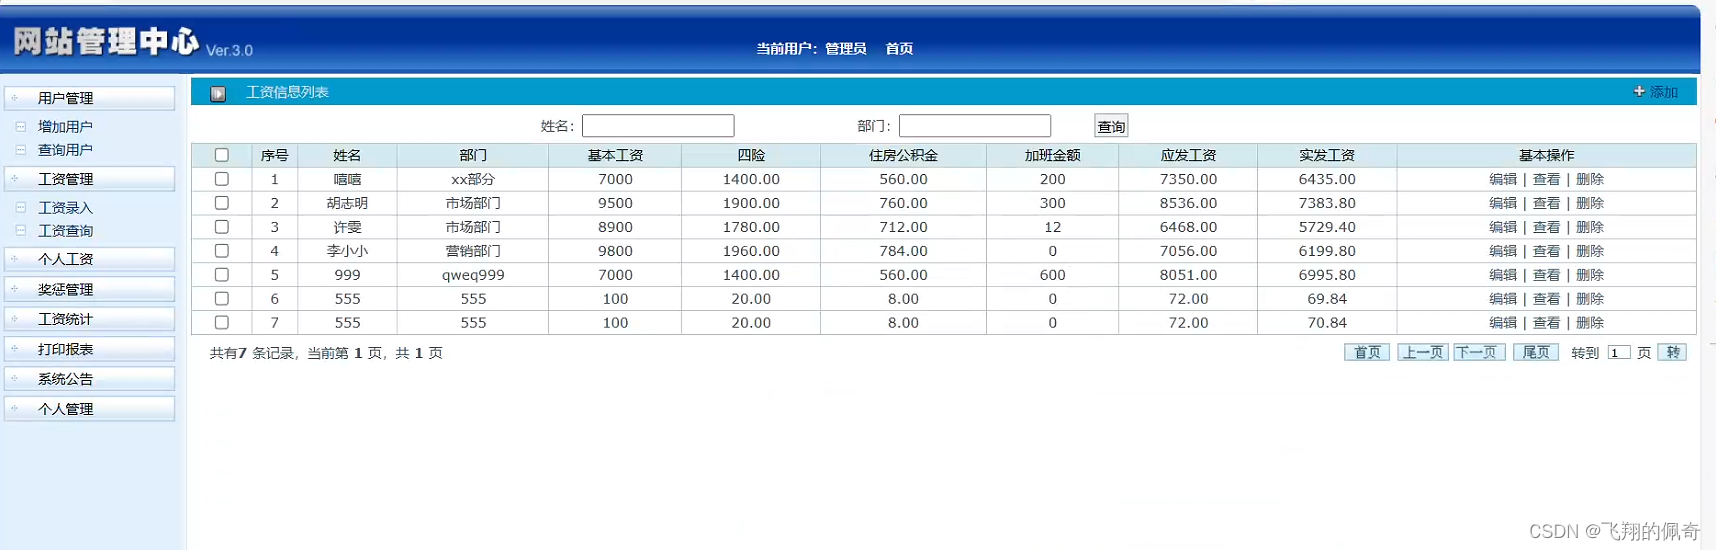Expand the 个人管理 sidebar section
1716x550 pixels.
(90, 409)
